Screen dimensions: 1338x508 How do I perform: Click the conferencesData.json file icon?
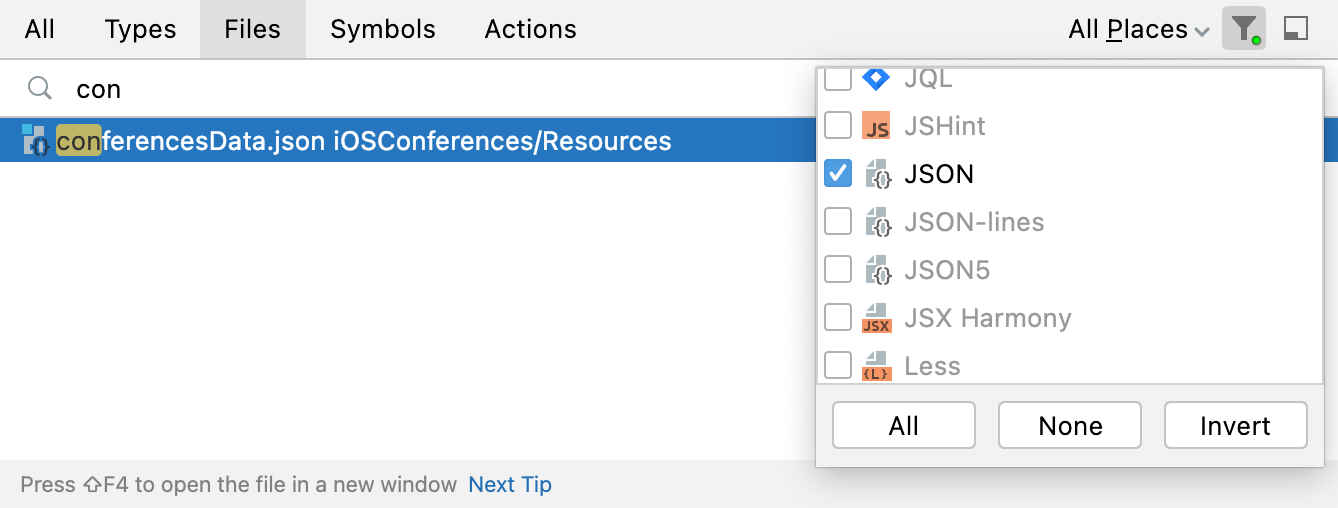tap(36, 141)
